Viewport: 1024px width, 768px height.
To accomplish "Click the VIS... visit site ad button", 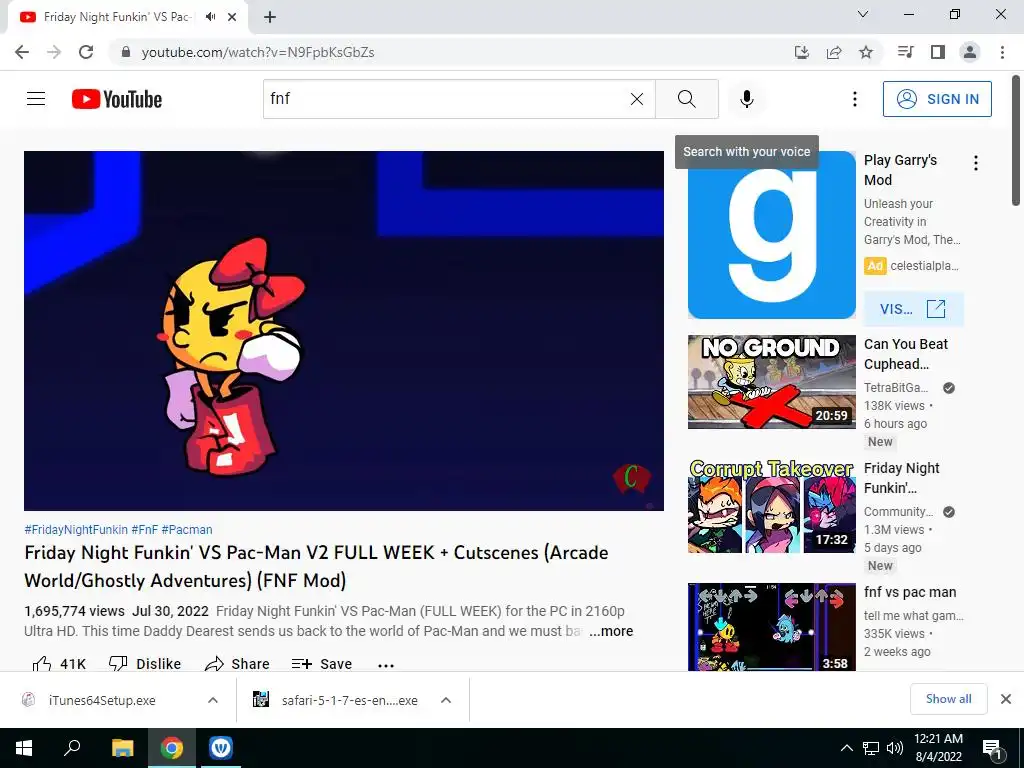I will (913, 309).
